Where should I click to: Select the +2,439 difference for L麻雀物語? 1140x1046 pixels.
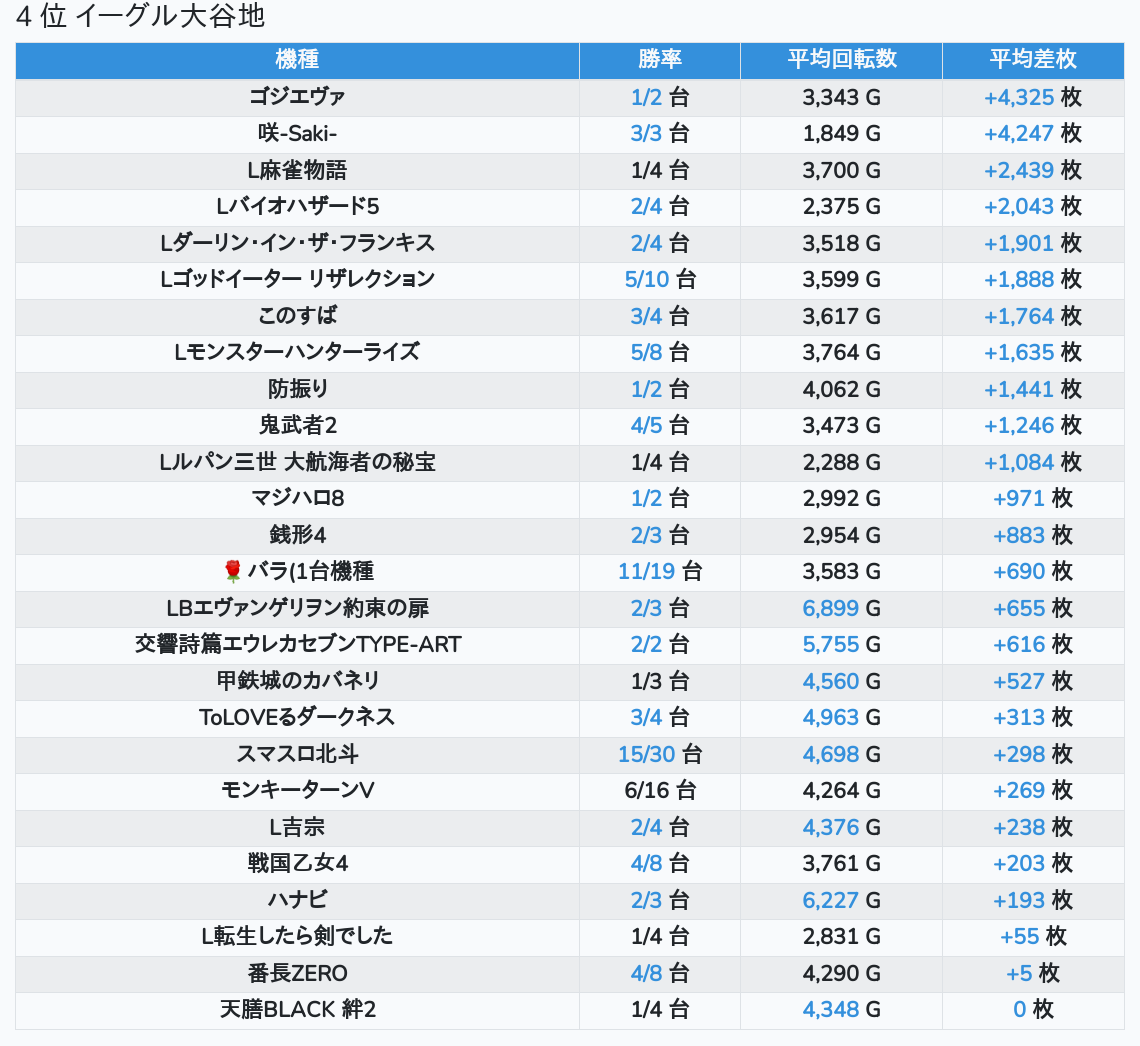1018,170
